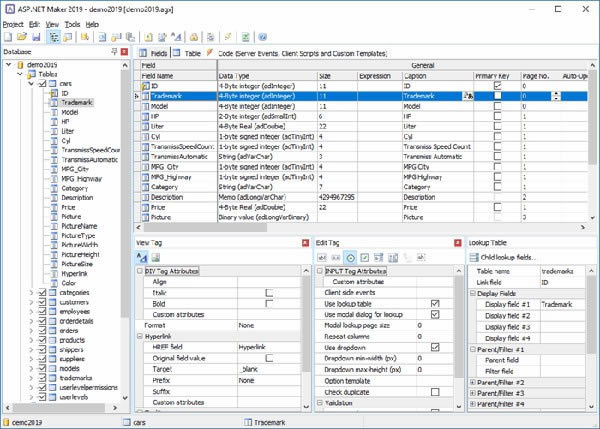
Task: Expand the categories table node
Action: 31,293
